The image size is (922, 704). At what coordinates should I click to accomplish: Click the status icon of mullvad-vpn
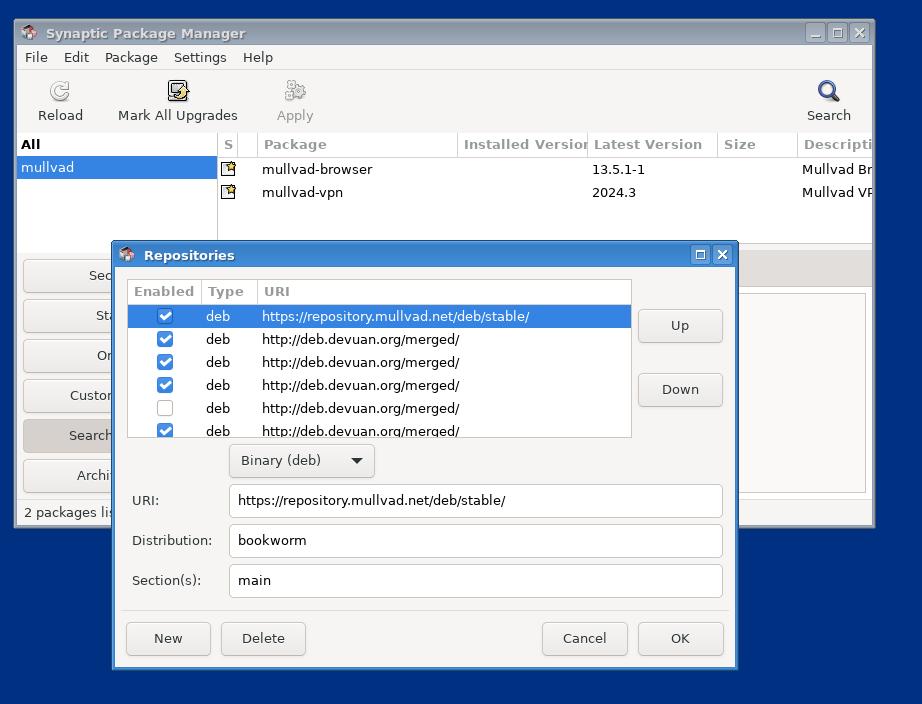point(228,192)
